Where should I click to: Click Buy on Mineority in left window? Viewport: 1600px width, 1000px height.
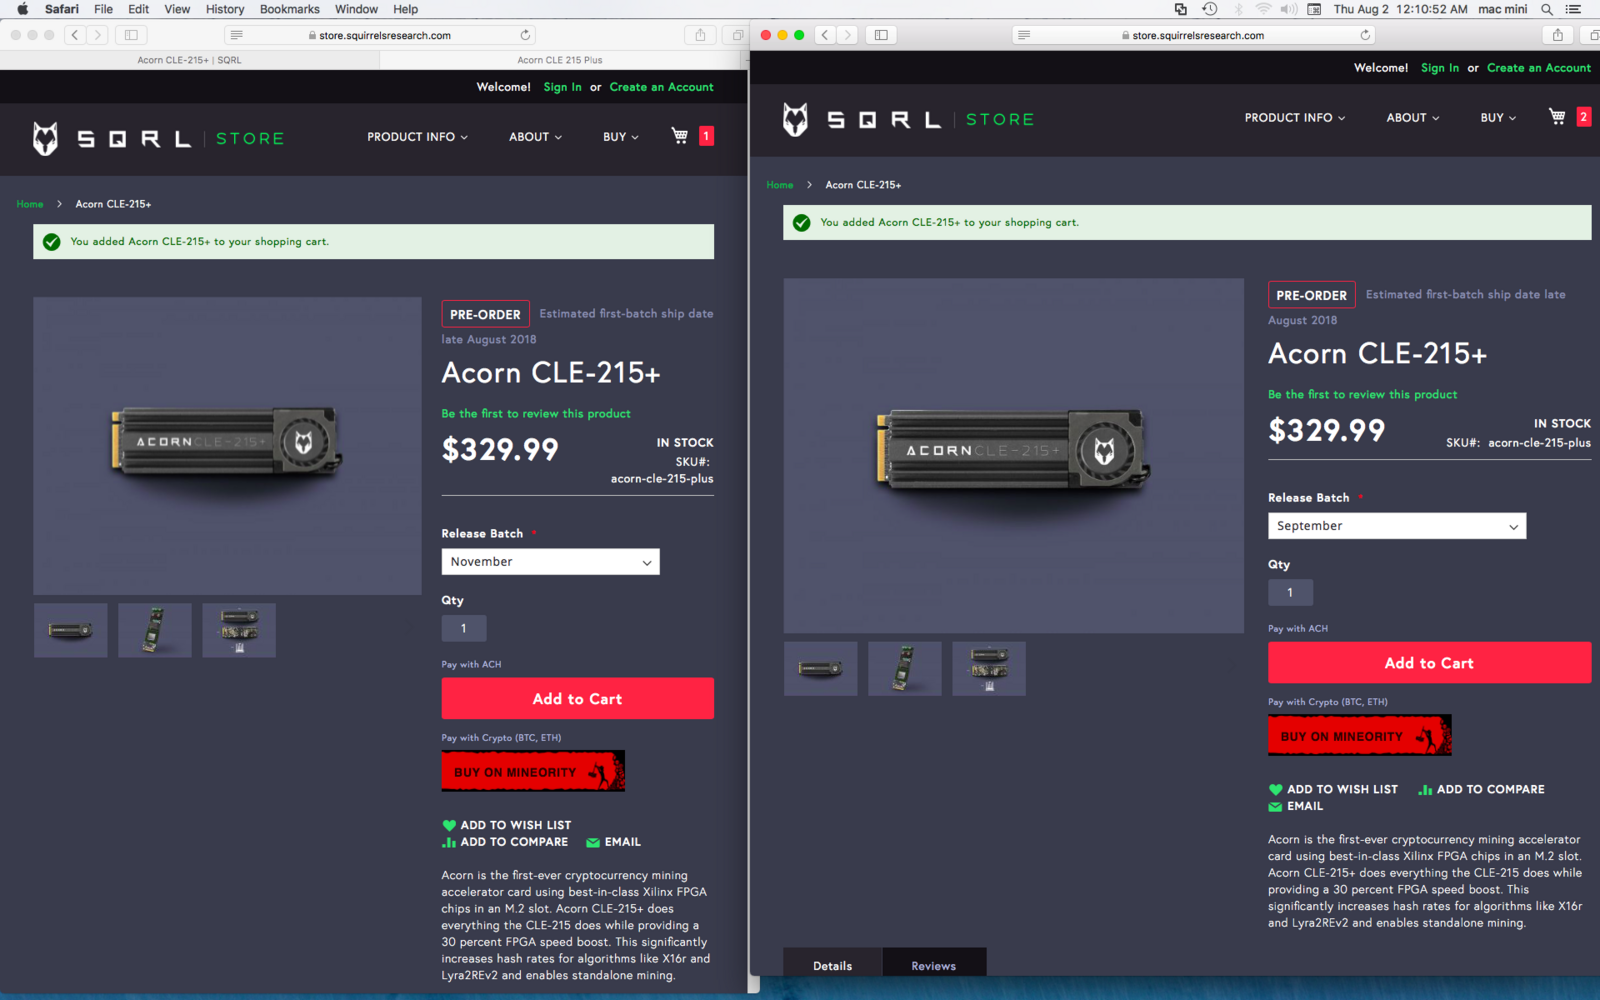(x=533, y=771)
